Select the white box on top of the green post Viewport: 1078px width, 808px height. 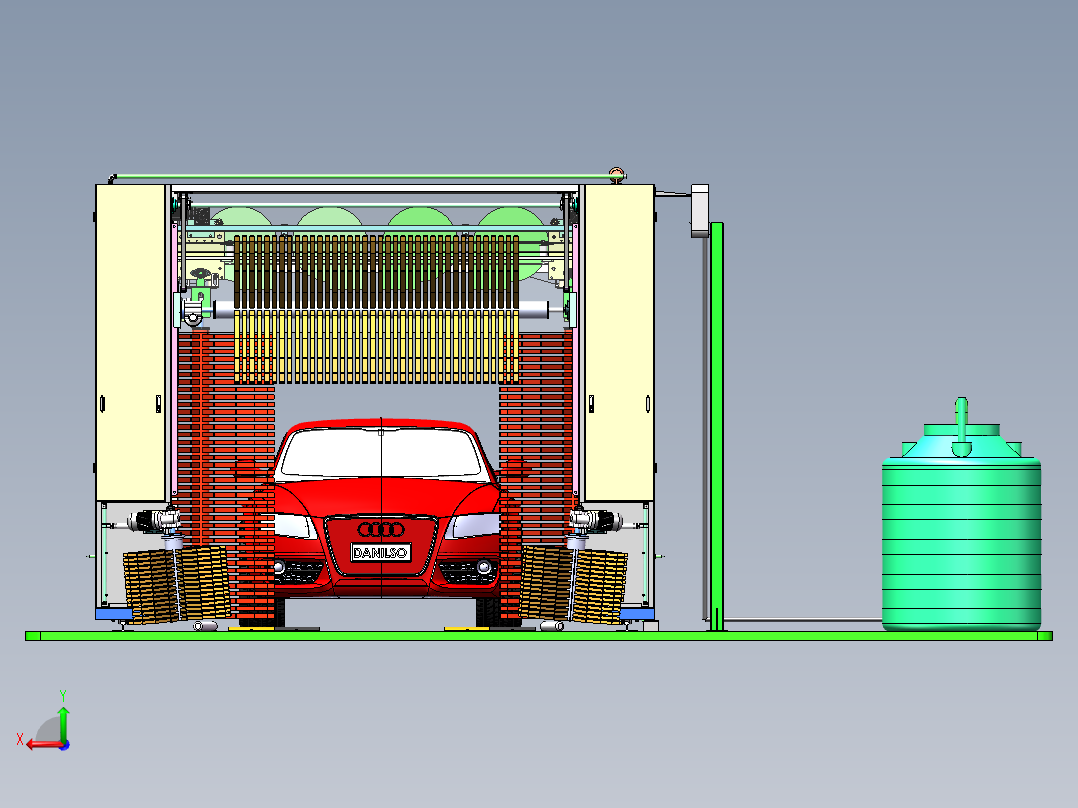[700, 210]
